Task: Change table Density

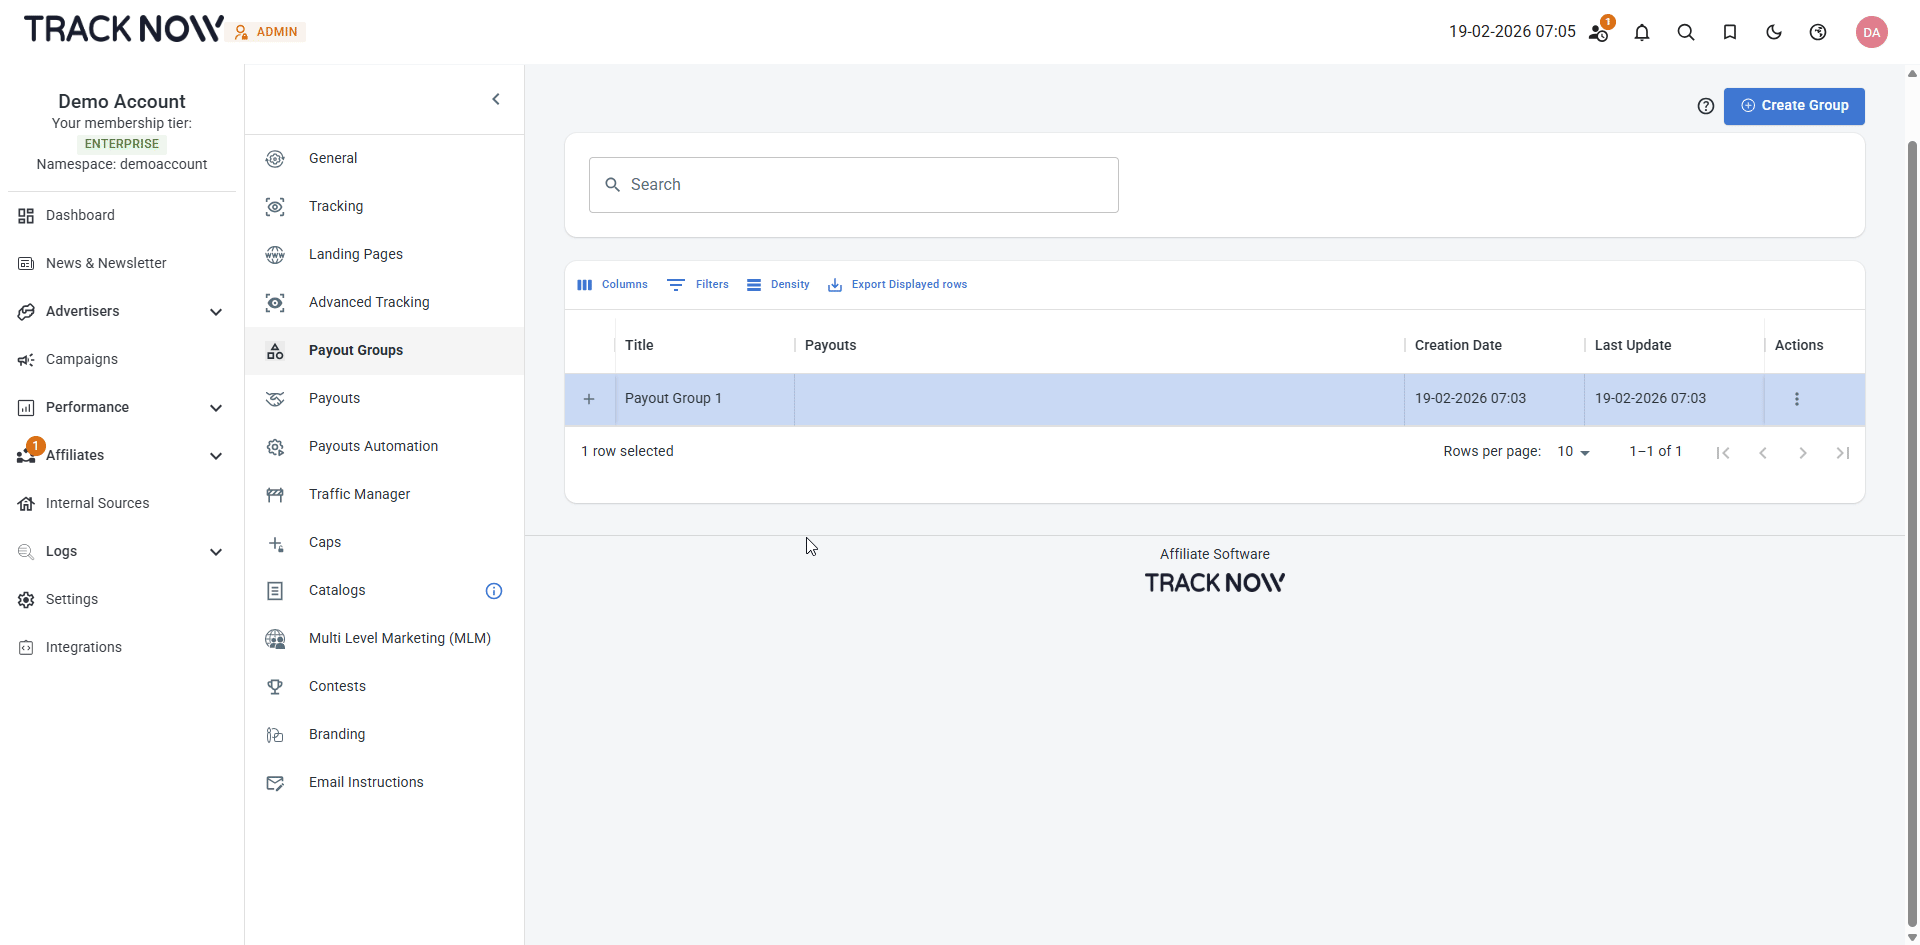Action: 777,285
